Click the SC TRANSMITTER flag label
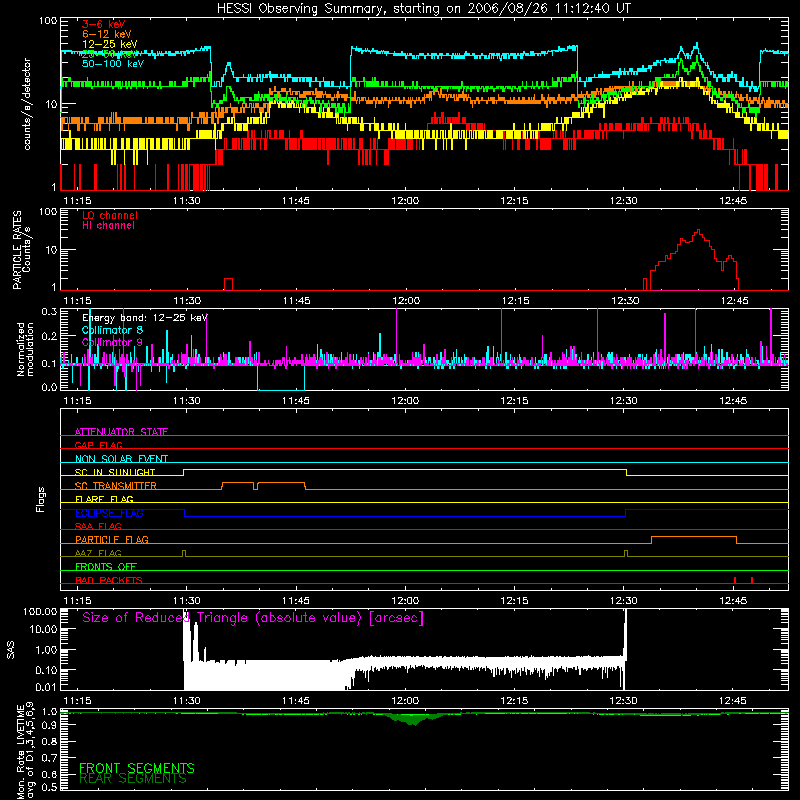The image size is (800, 800). [x=116, y=486]
